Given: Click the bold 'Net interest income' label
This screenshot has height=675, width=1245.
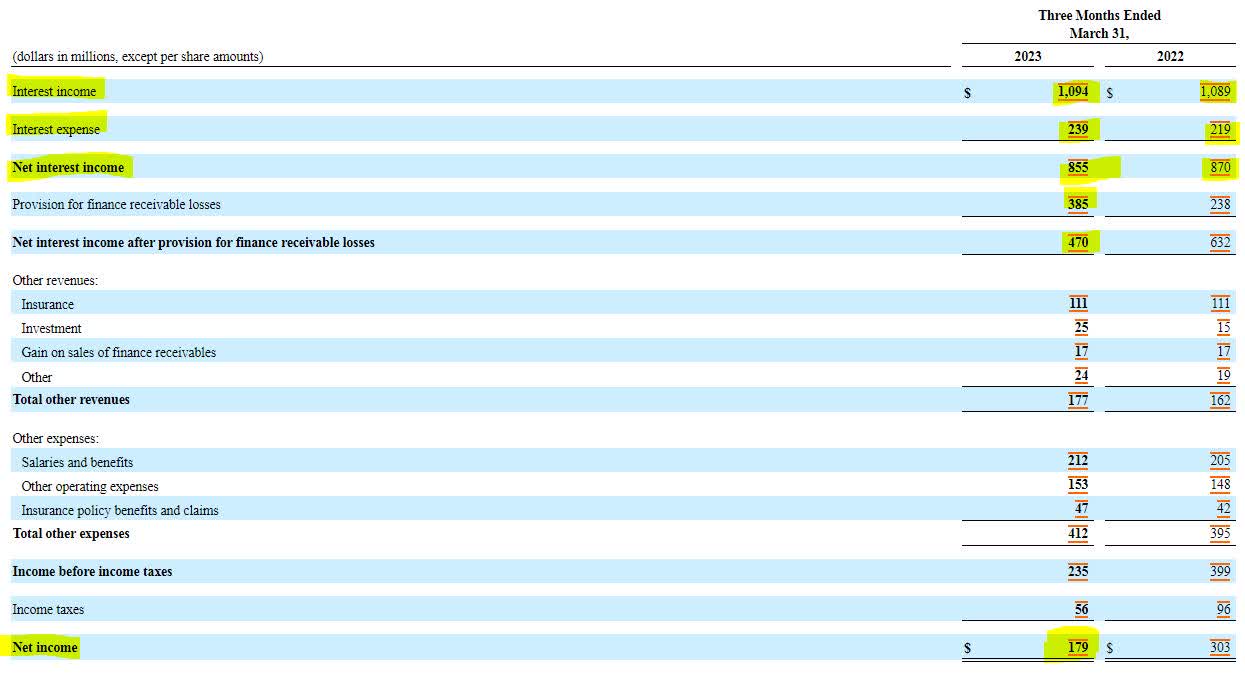Looking at the screenshot, I should tap(68, 167).
